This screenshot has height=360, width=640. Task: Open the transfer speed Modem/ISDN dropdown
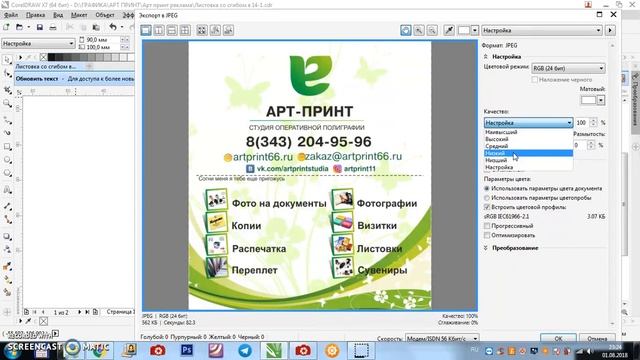(442, 338)
